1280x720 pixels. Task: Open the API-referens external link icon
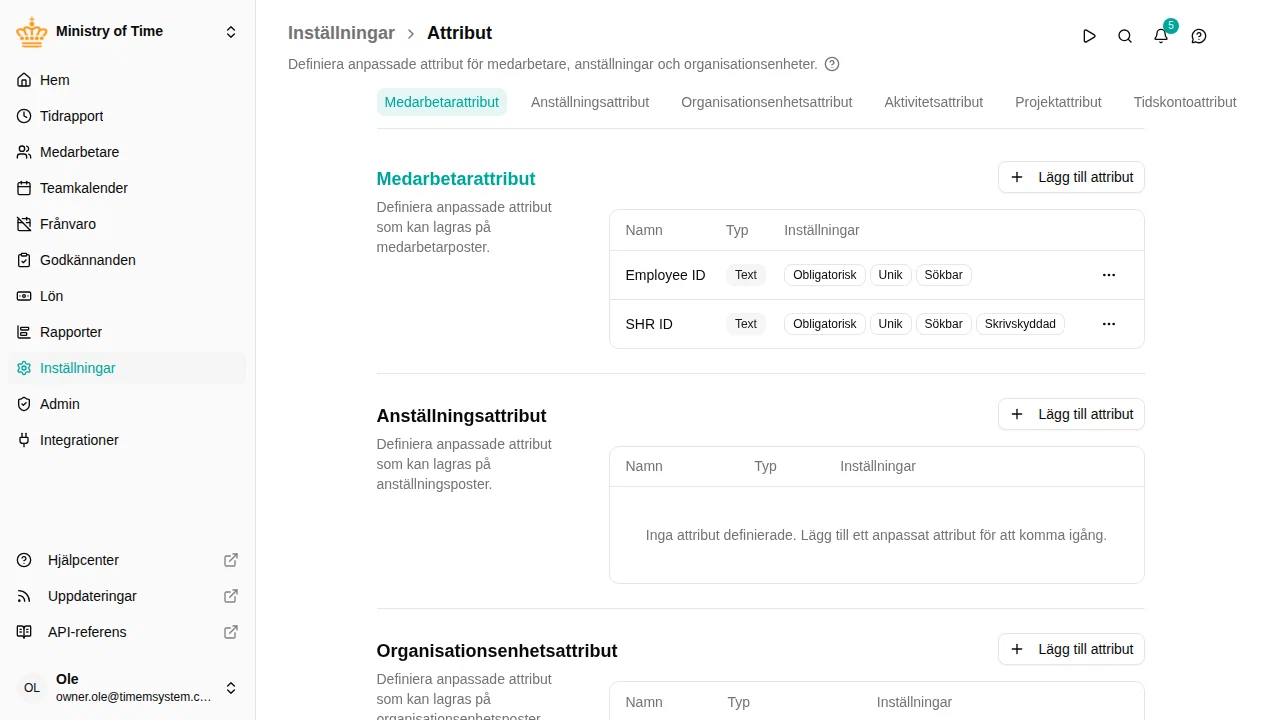click(x=231, y=632)
